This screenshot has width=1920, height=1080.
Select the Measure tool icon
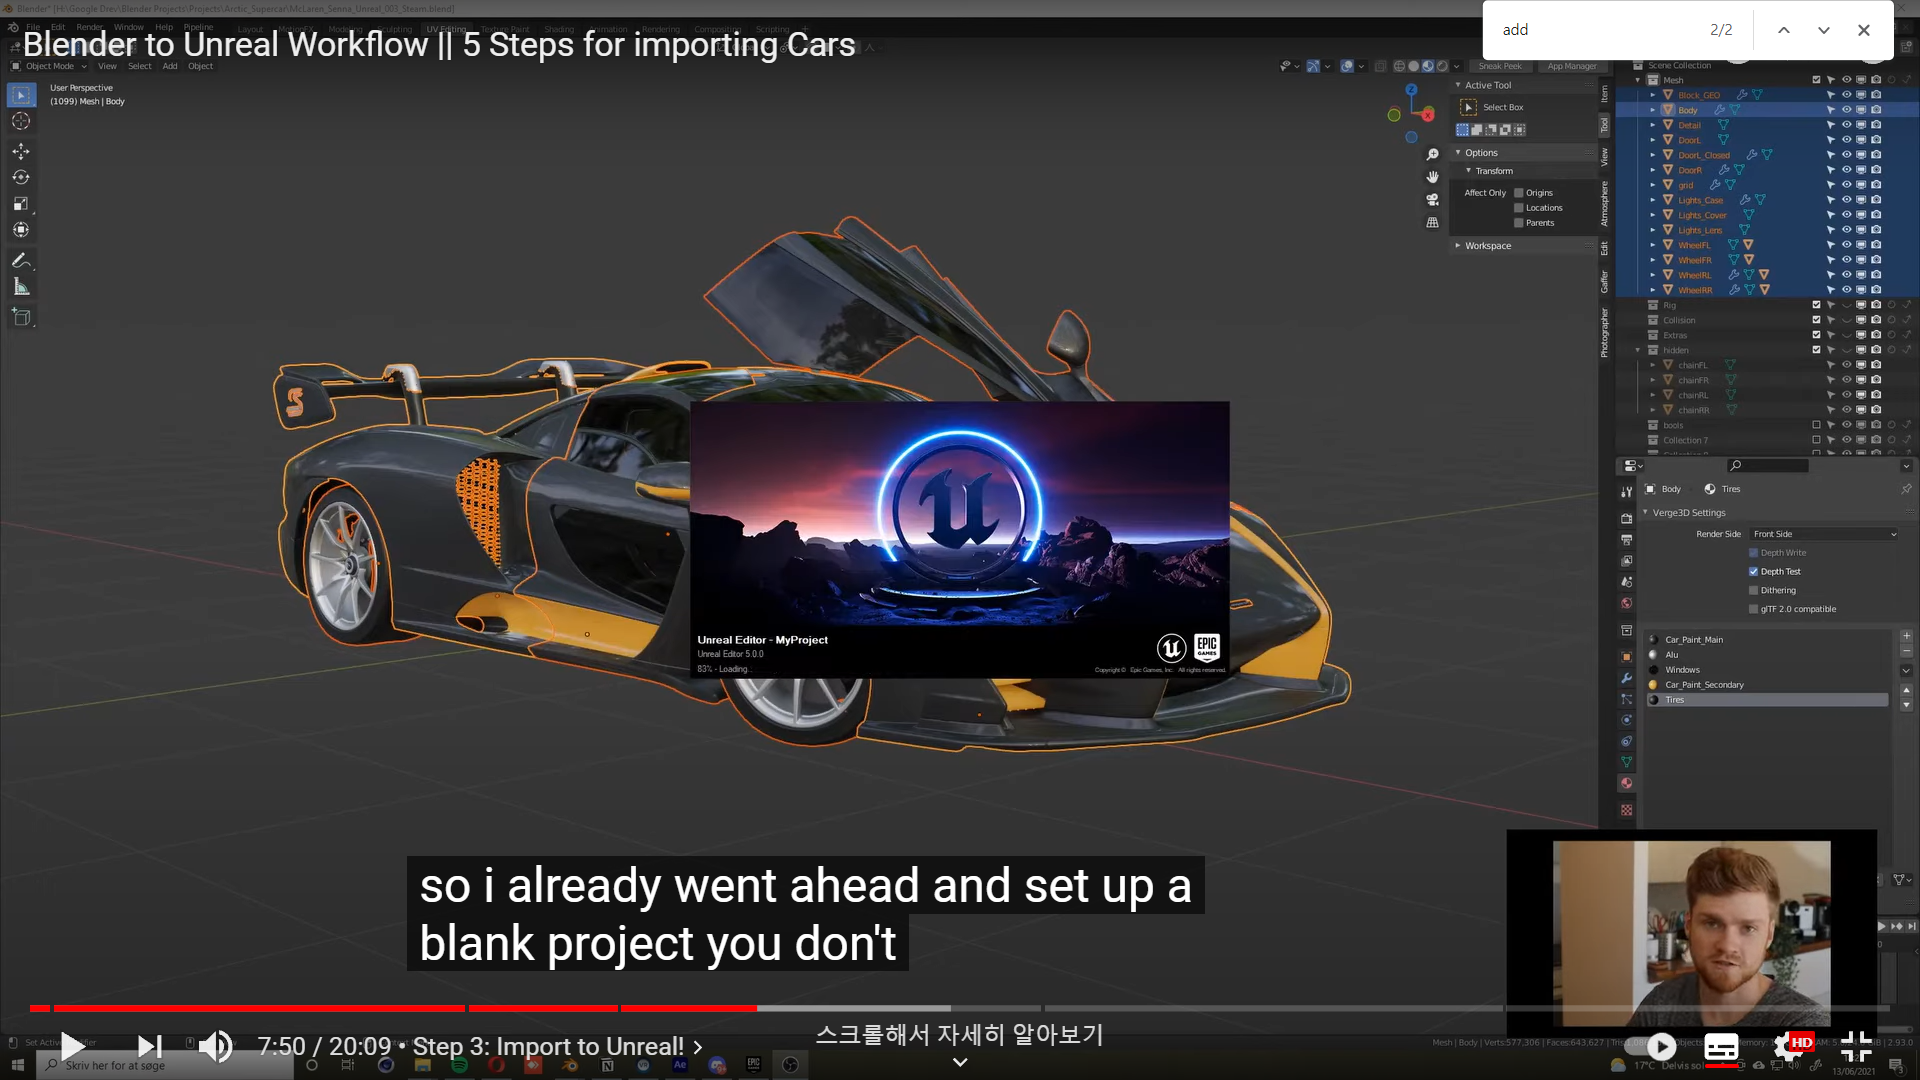pyautogui.click(x=21, y=287)
